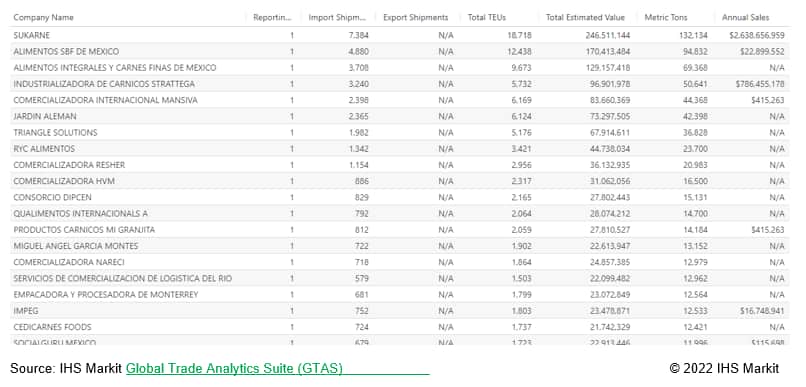Open the Global Trade Analytics Suite (GTAS) link
This screenshot has width=806, height=387.
tap(234, 368)
